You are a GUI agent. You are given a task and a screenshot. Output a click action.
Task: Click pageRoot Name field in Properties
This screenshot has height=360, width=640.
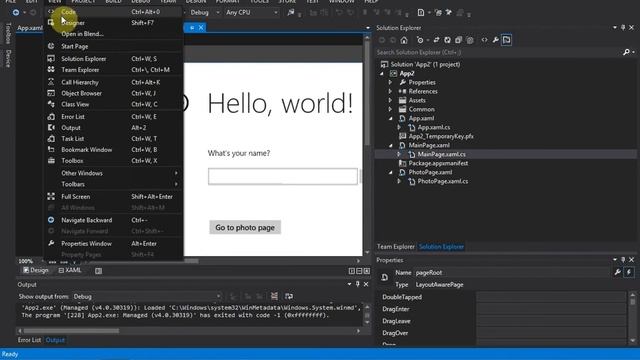click(512, 272)
